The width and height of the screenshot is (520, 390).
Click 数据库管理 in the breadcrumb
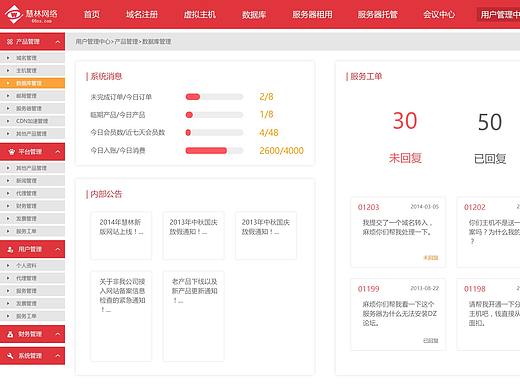click(x=157, y=42)
